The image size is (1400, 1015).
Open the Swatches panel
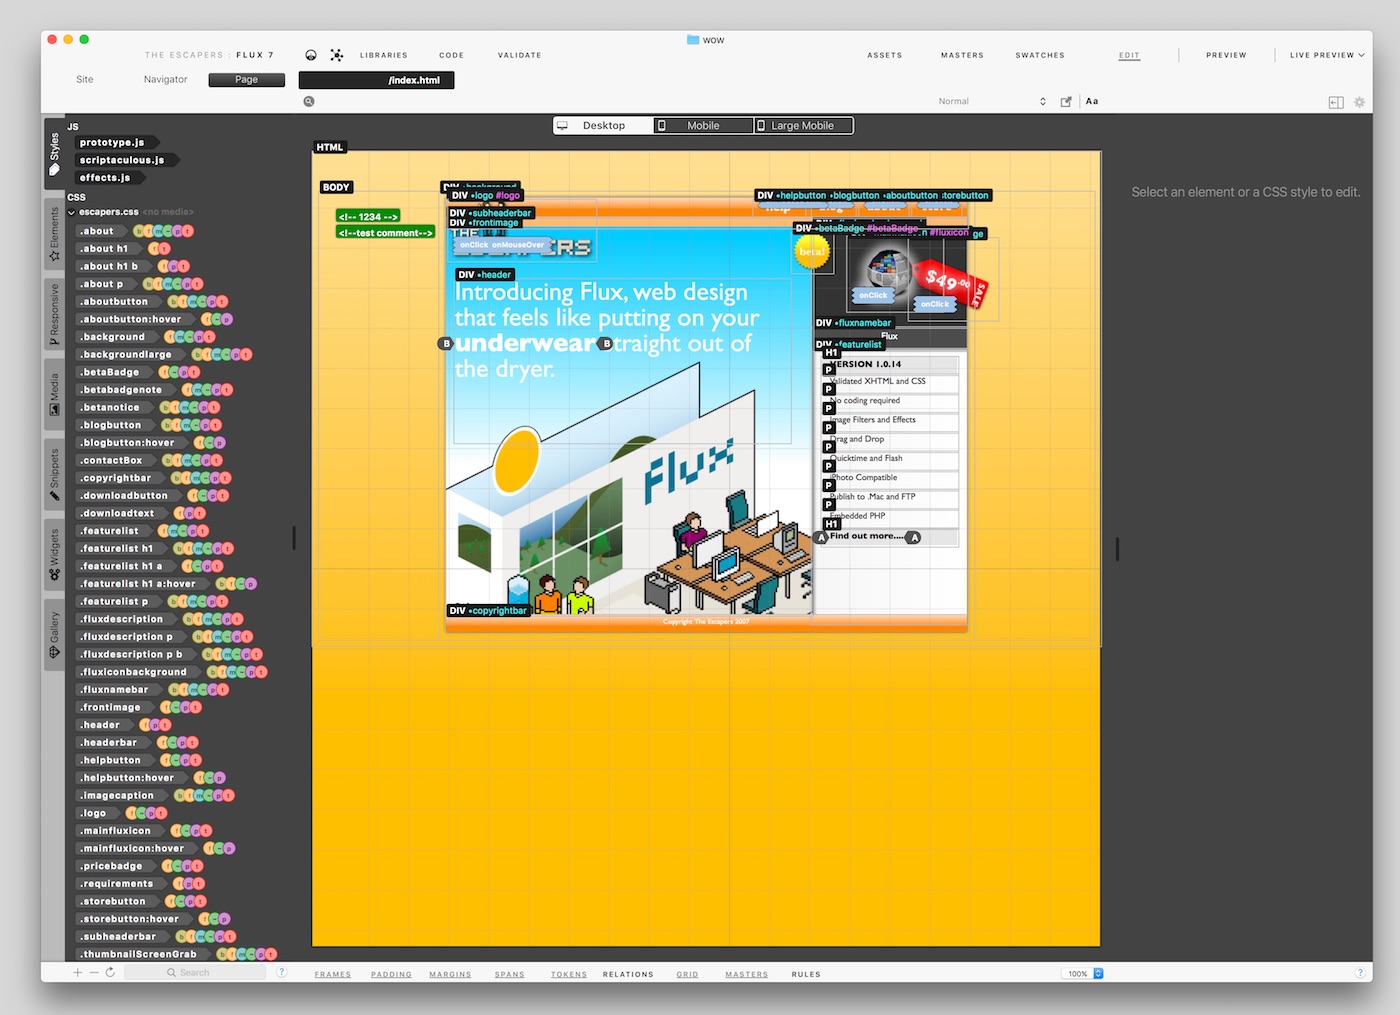(x=1040, y=55)
